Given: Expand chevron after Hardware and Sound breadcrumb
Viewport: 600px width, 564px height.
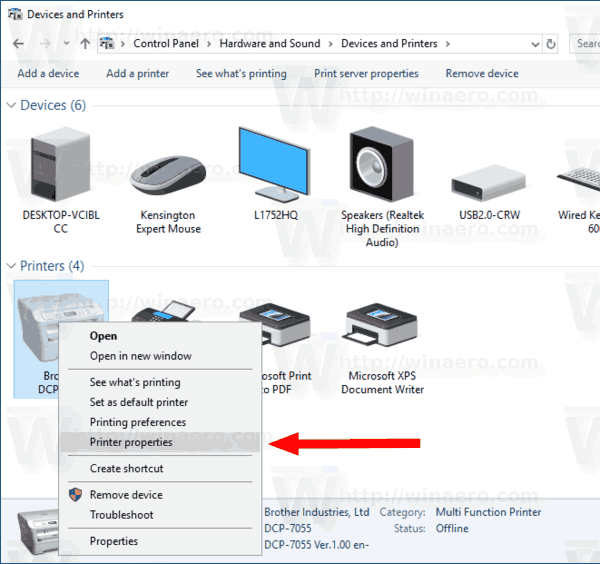Looking at the screenshot, I should coord(331,44).
